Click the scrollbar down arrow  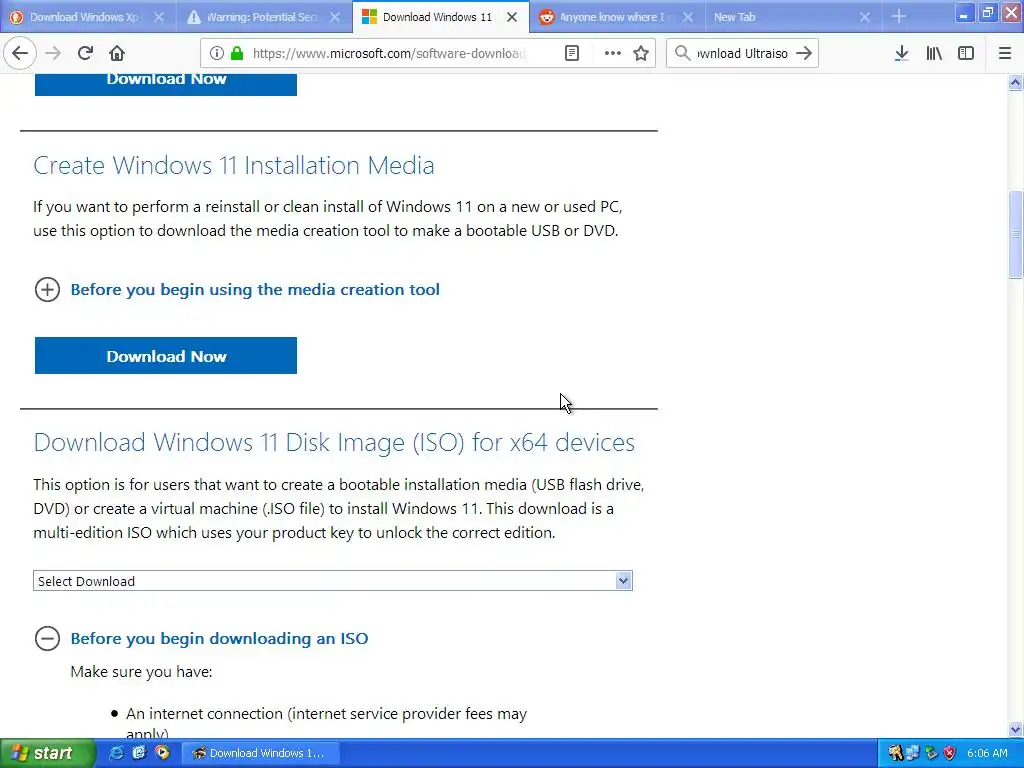[x=1015, y=729]
